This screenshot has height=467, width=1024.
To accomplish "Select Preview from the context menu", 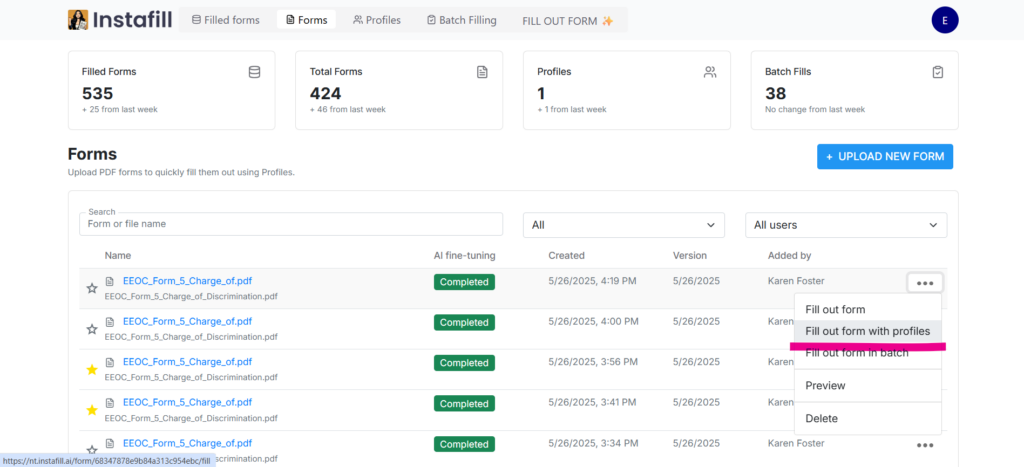I will pos(868,385).
